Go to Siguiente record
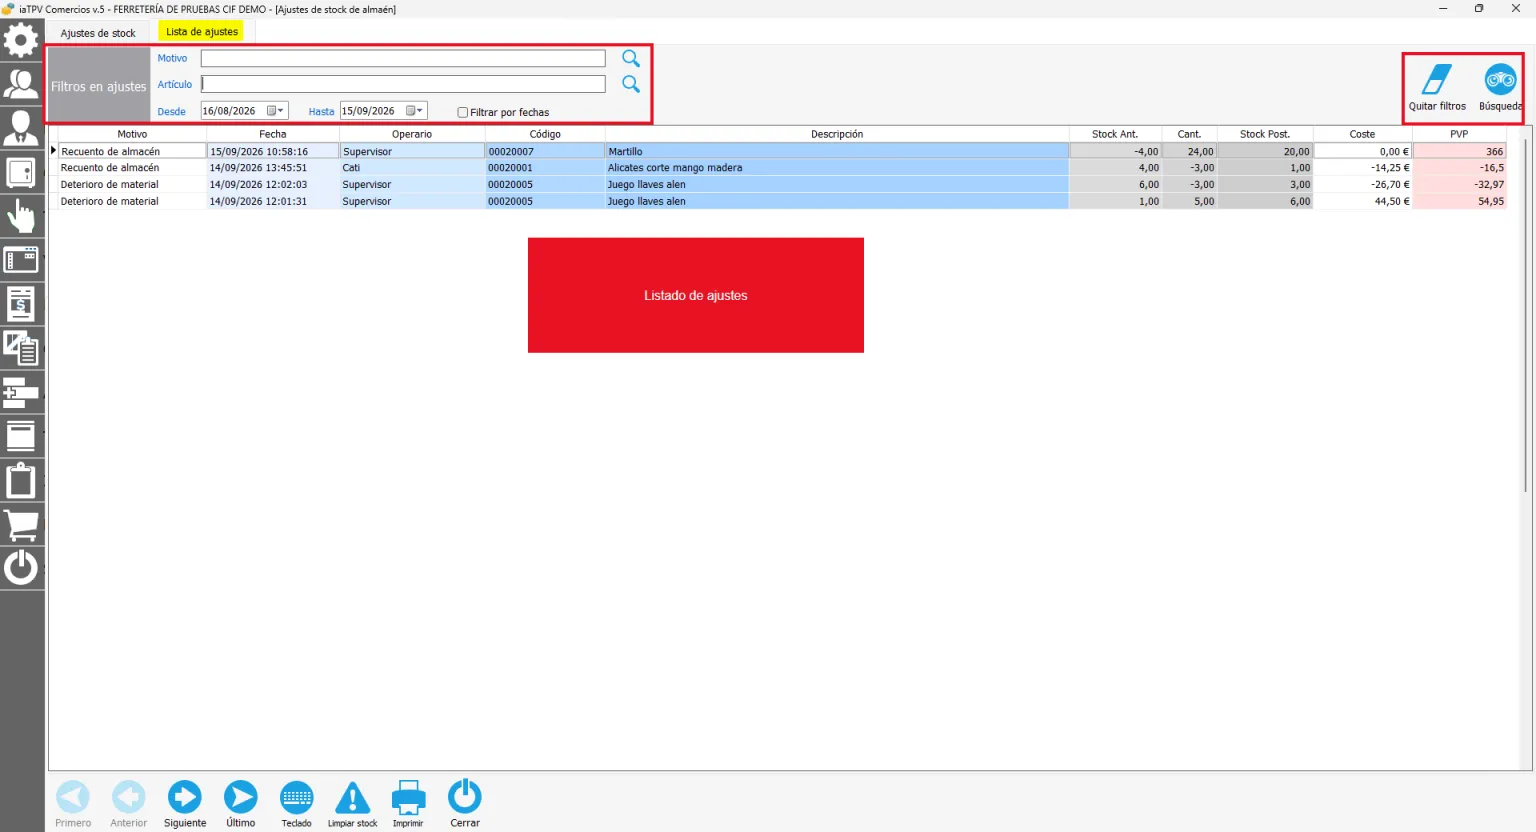This screenshot has height=832, width=1536. coord(185,804)
